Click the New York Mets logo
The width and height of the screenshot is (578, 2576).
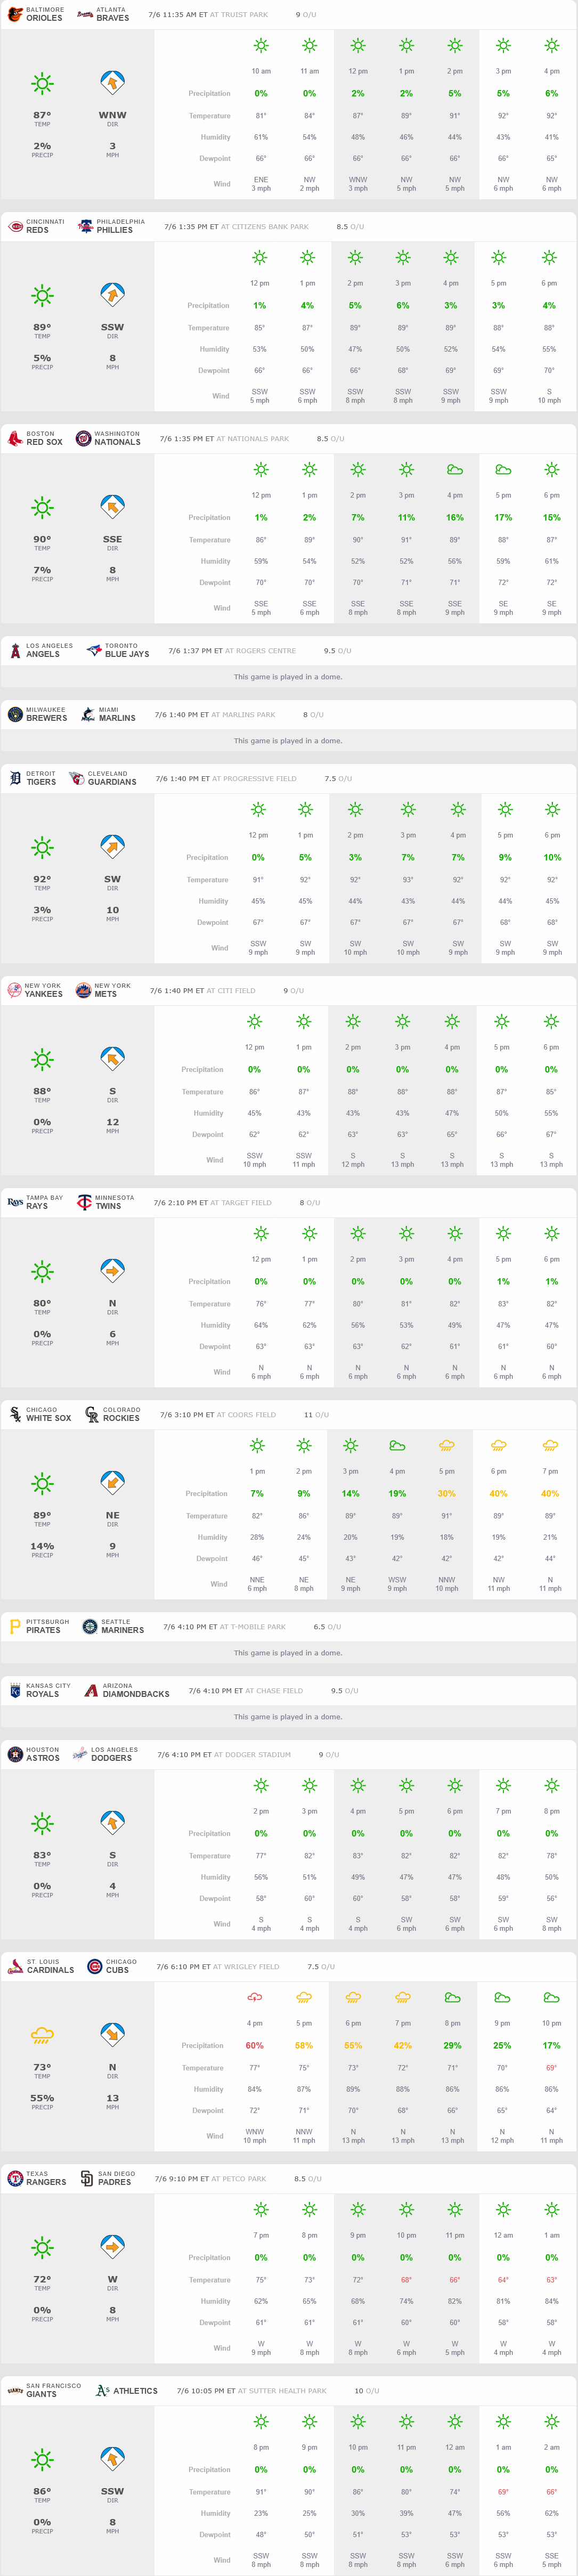(84, 990)
